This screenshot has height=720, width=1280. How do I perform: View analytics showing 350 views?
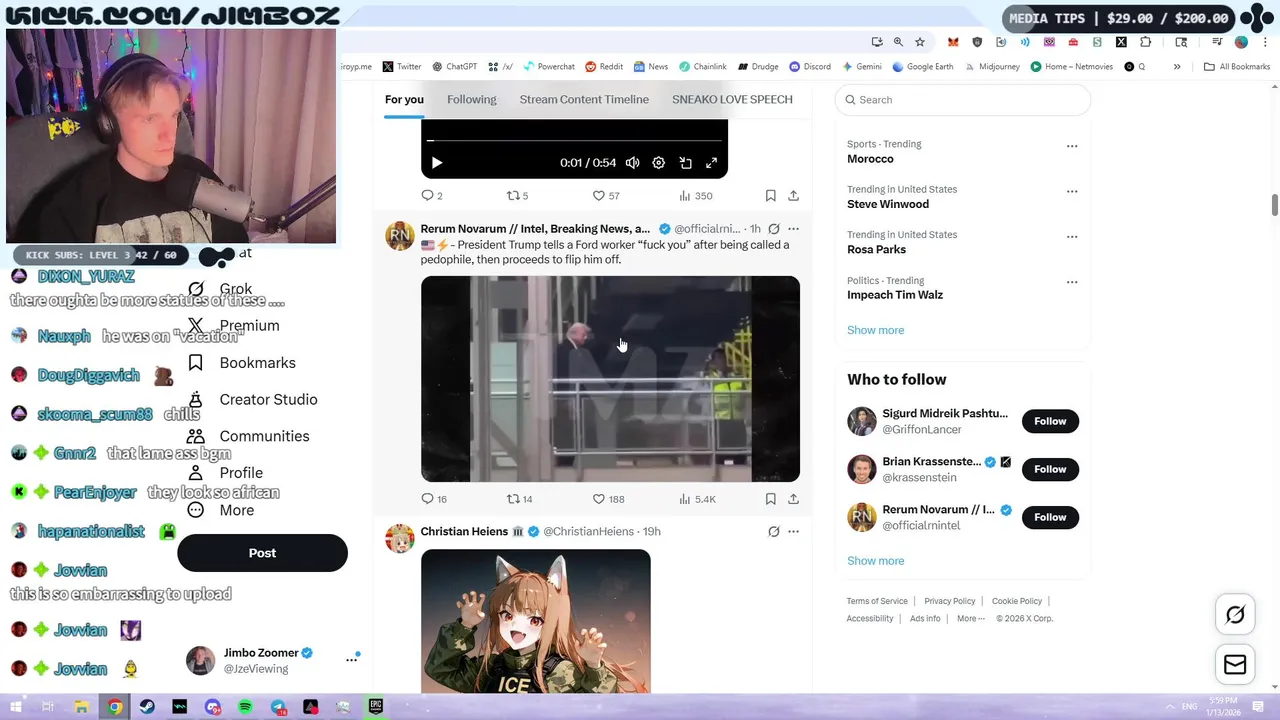695,196
